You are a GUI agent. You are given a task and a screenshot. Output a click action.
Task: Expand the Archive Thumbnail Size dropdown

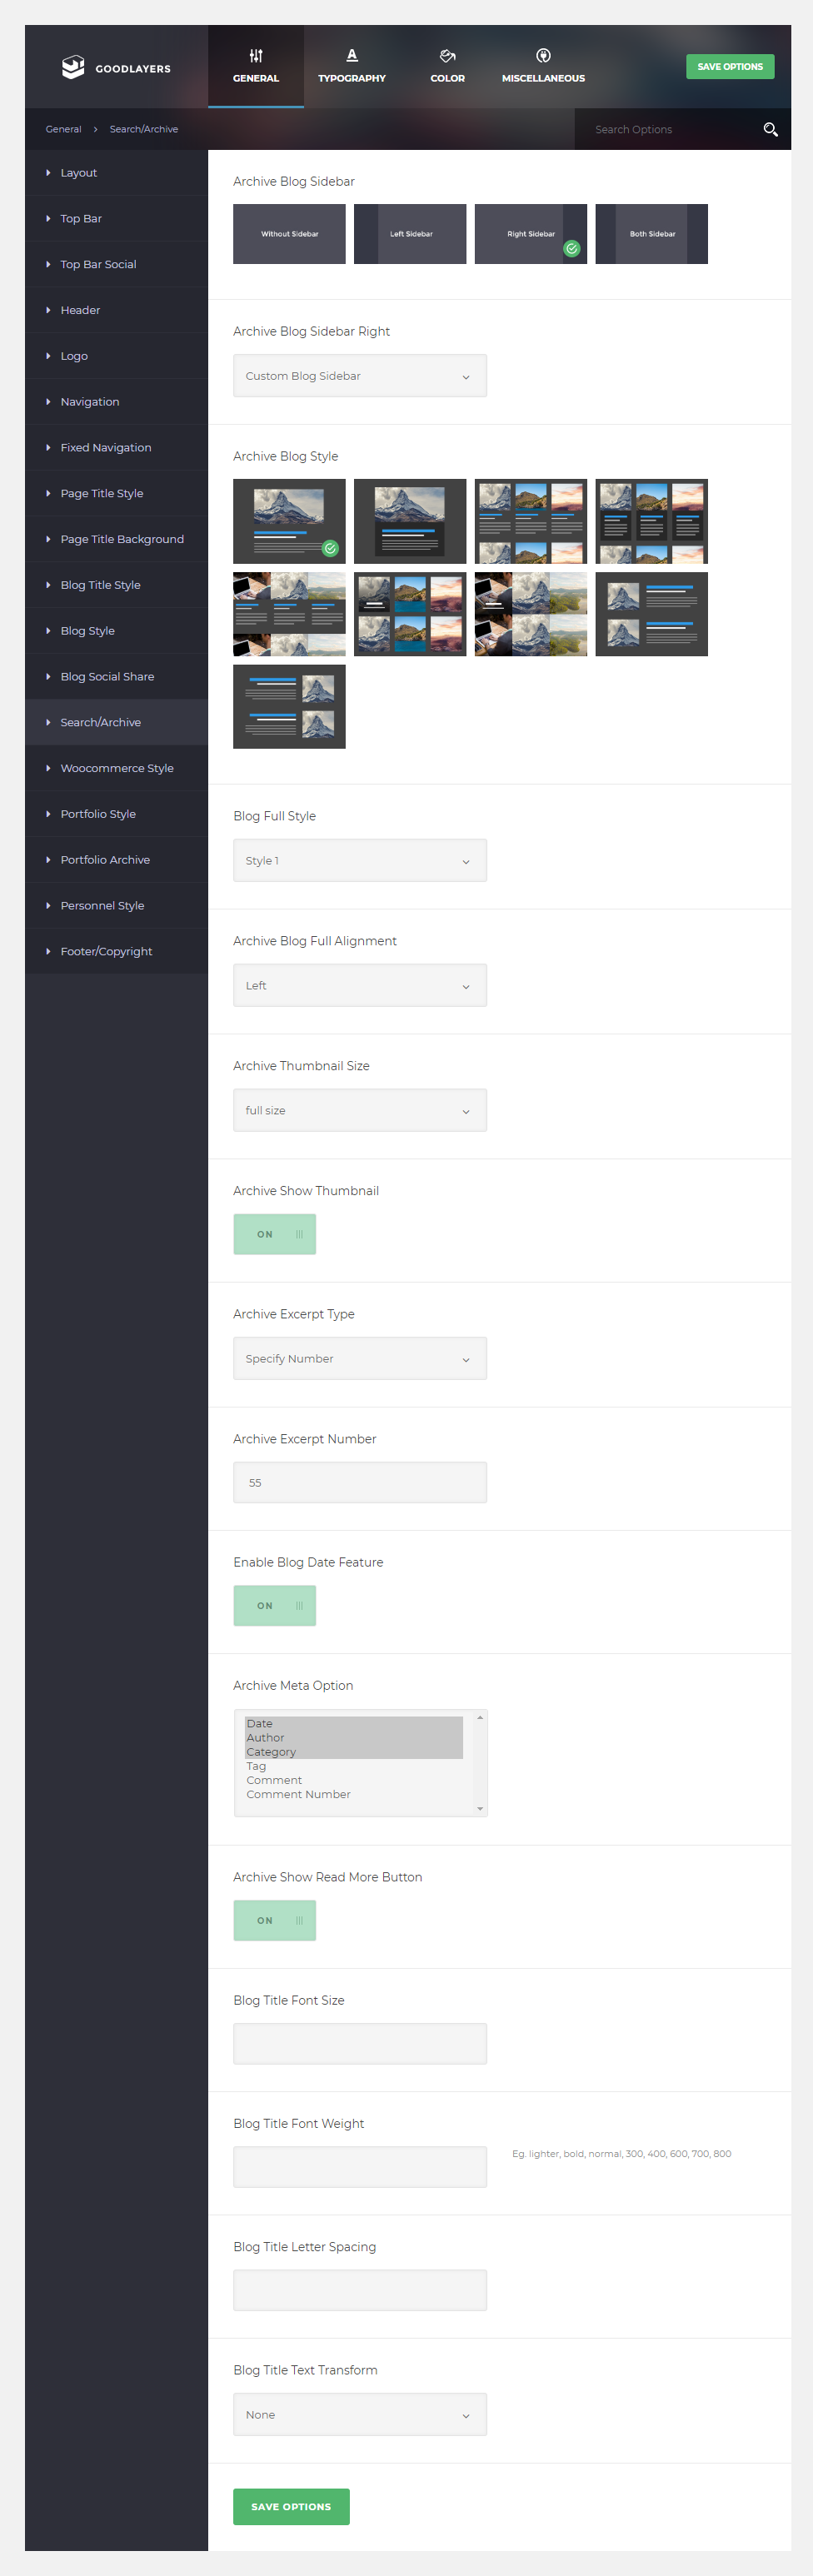click(x=360, y=1110)
